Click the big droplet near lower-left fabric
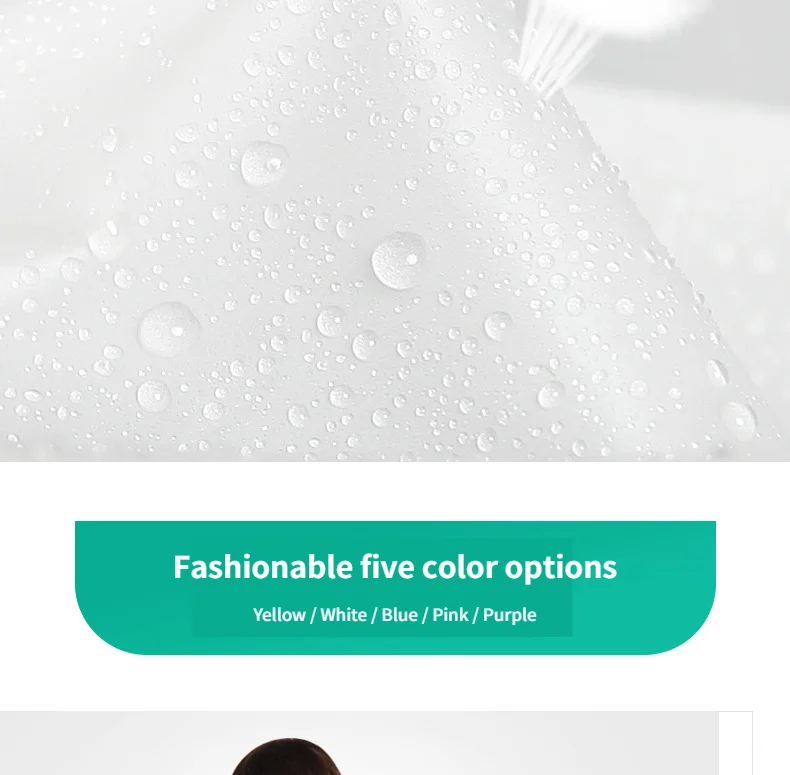 click(x=169, y=330)
